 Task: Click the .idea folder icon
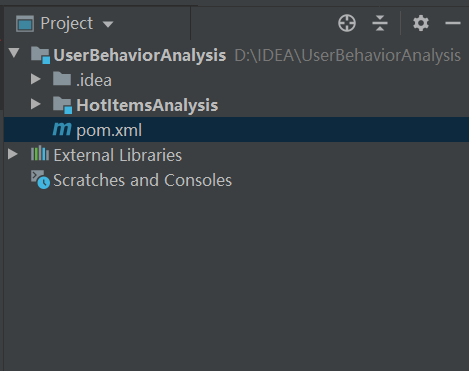[62, 79]
